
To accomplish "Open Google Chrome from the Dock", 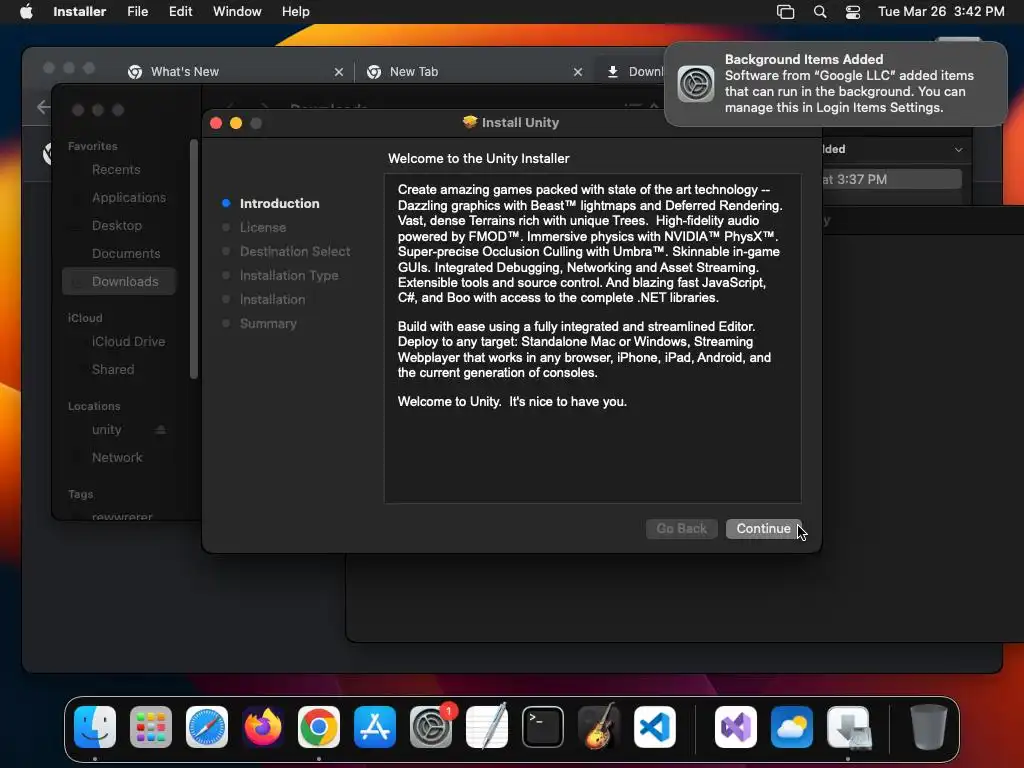I will (x=319, y=727).
